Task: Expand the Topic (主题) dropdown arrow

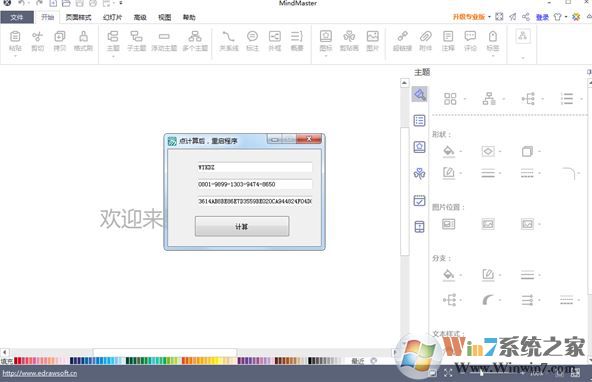Action: tap(113, 56)
